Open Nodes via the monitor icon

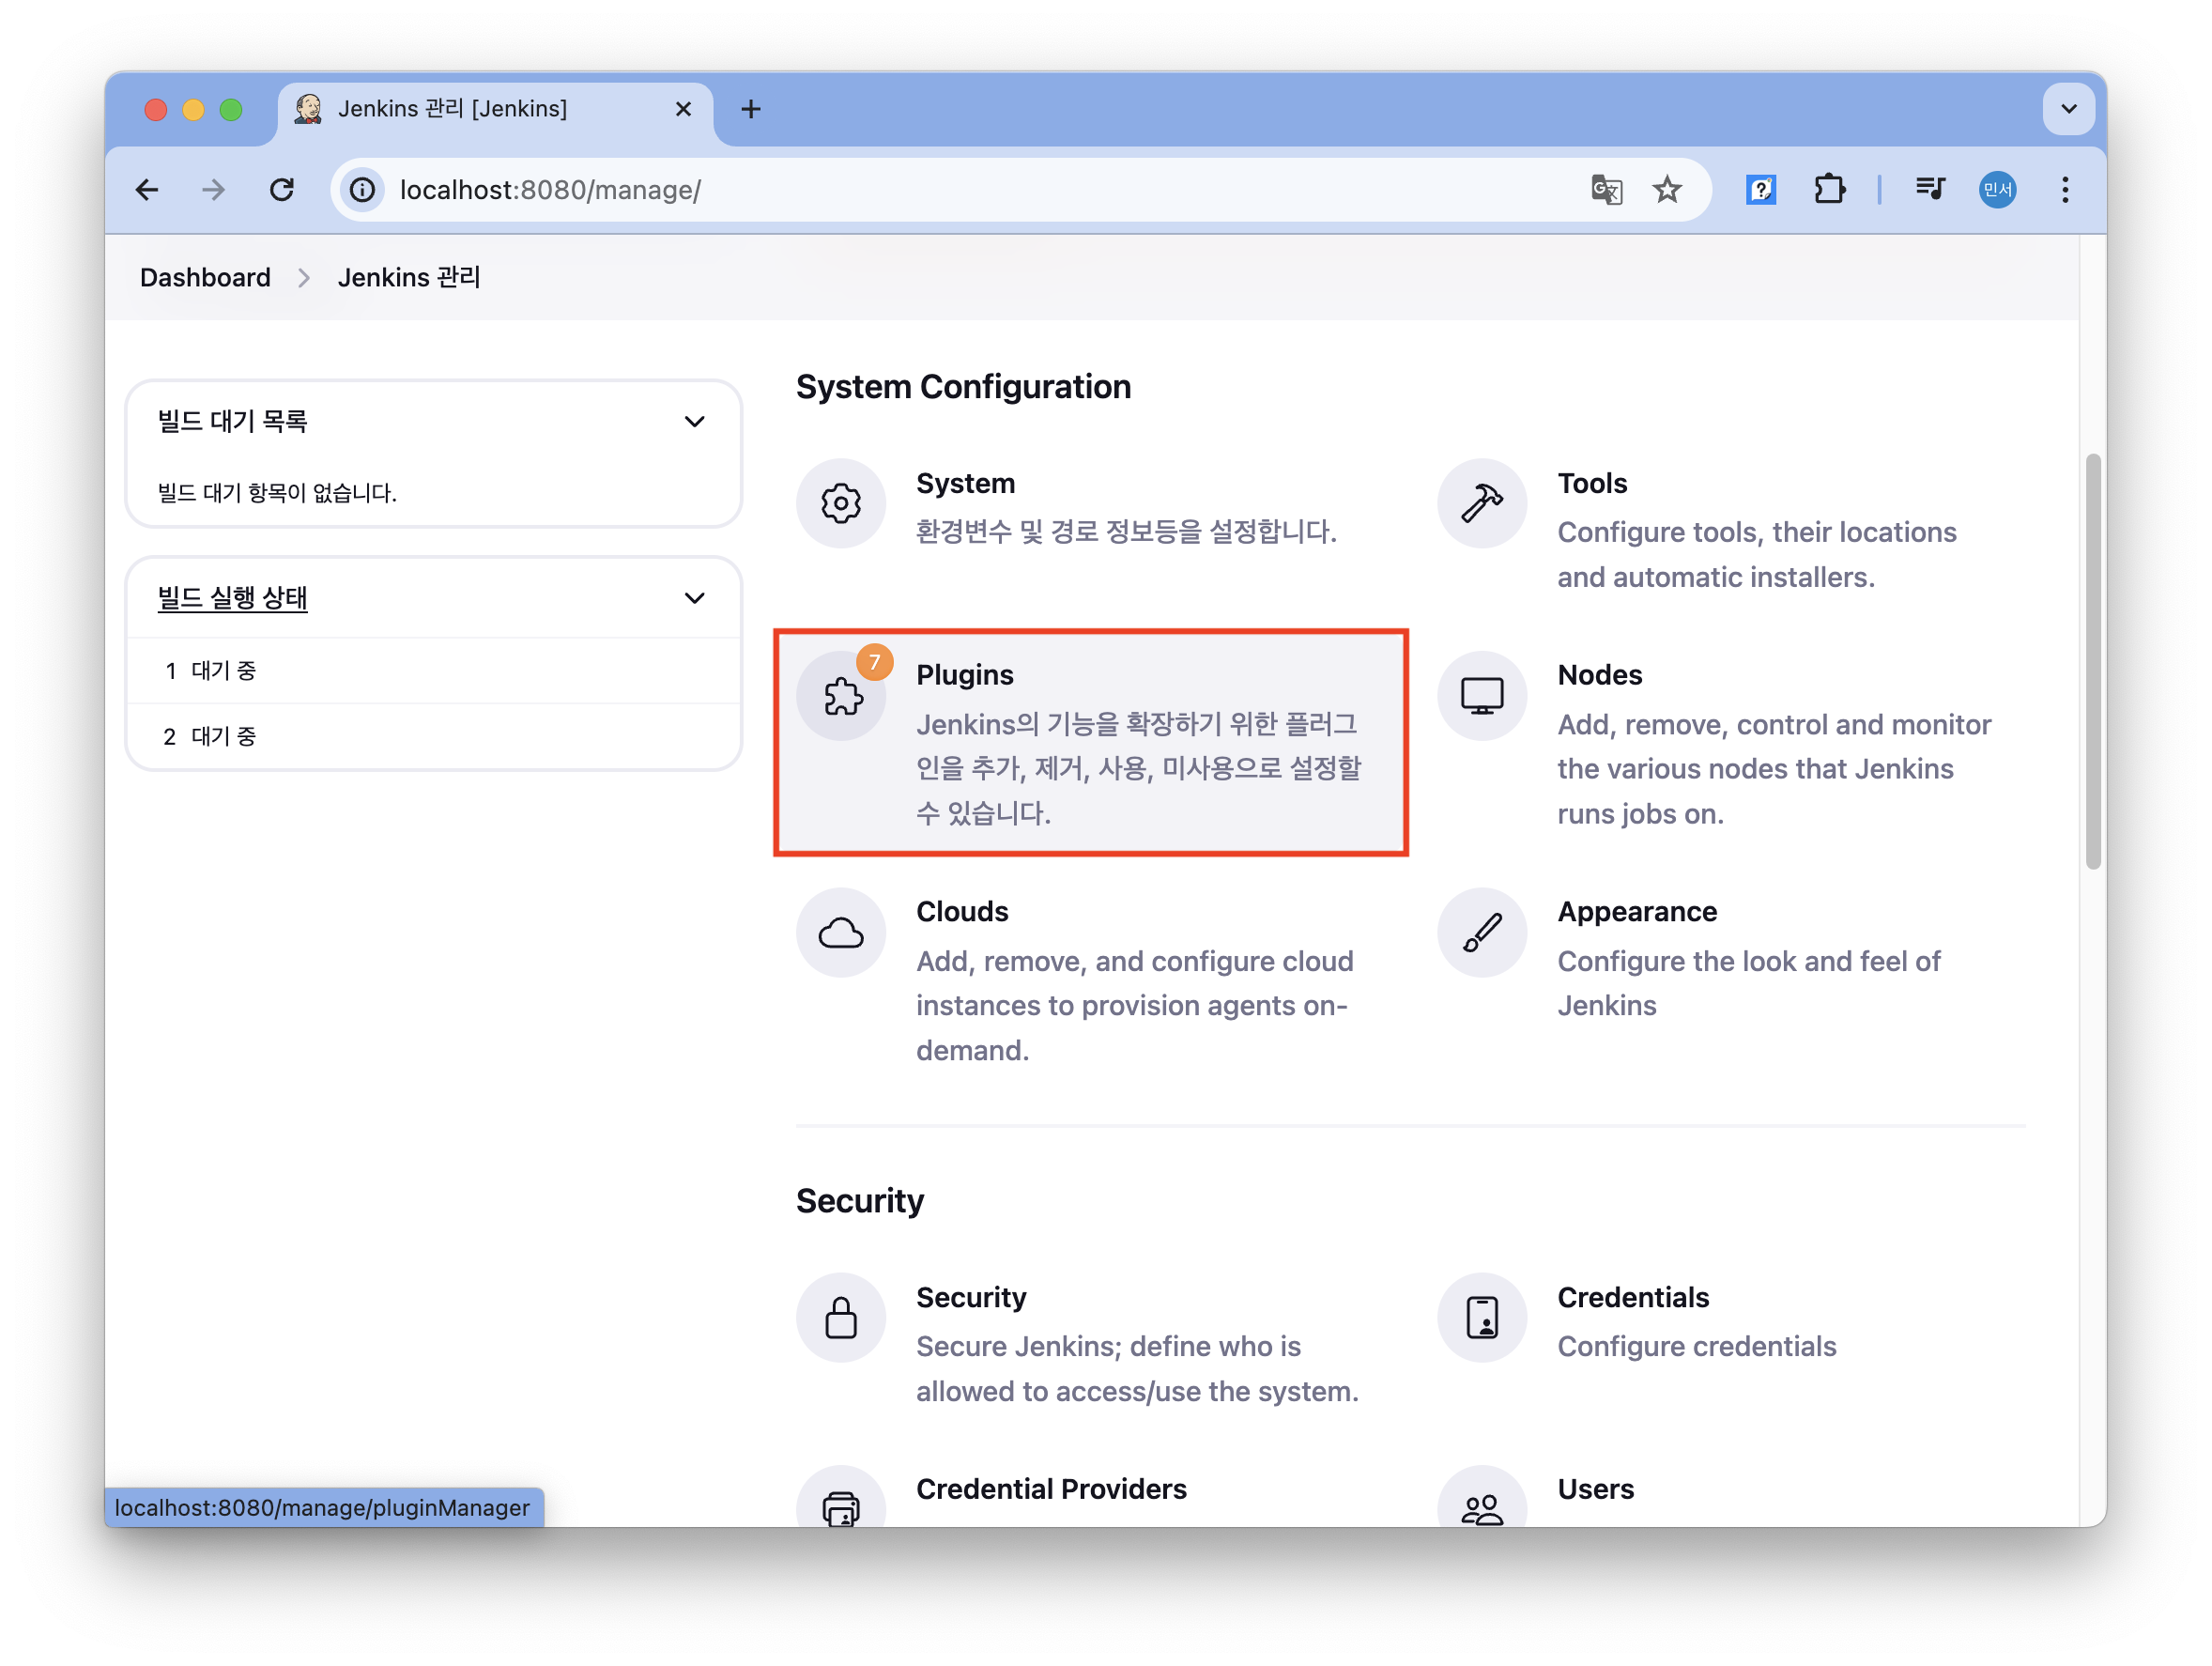click(1481, 696)
